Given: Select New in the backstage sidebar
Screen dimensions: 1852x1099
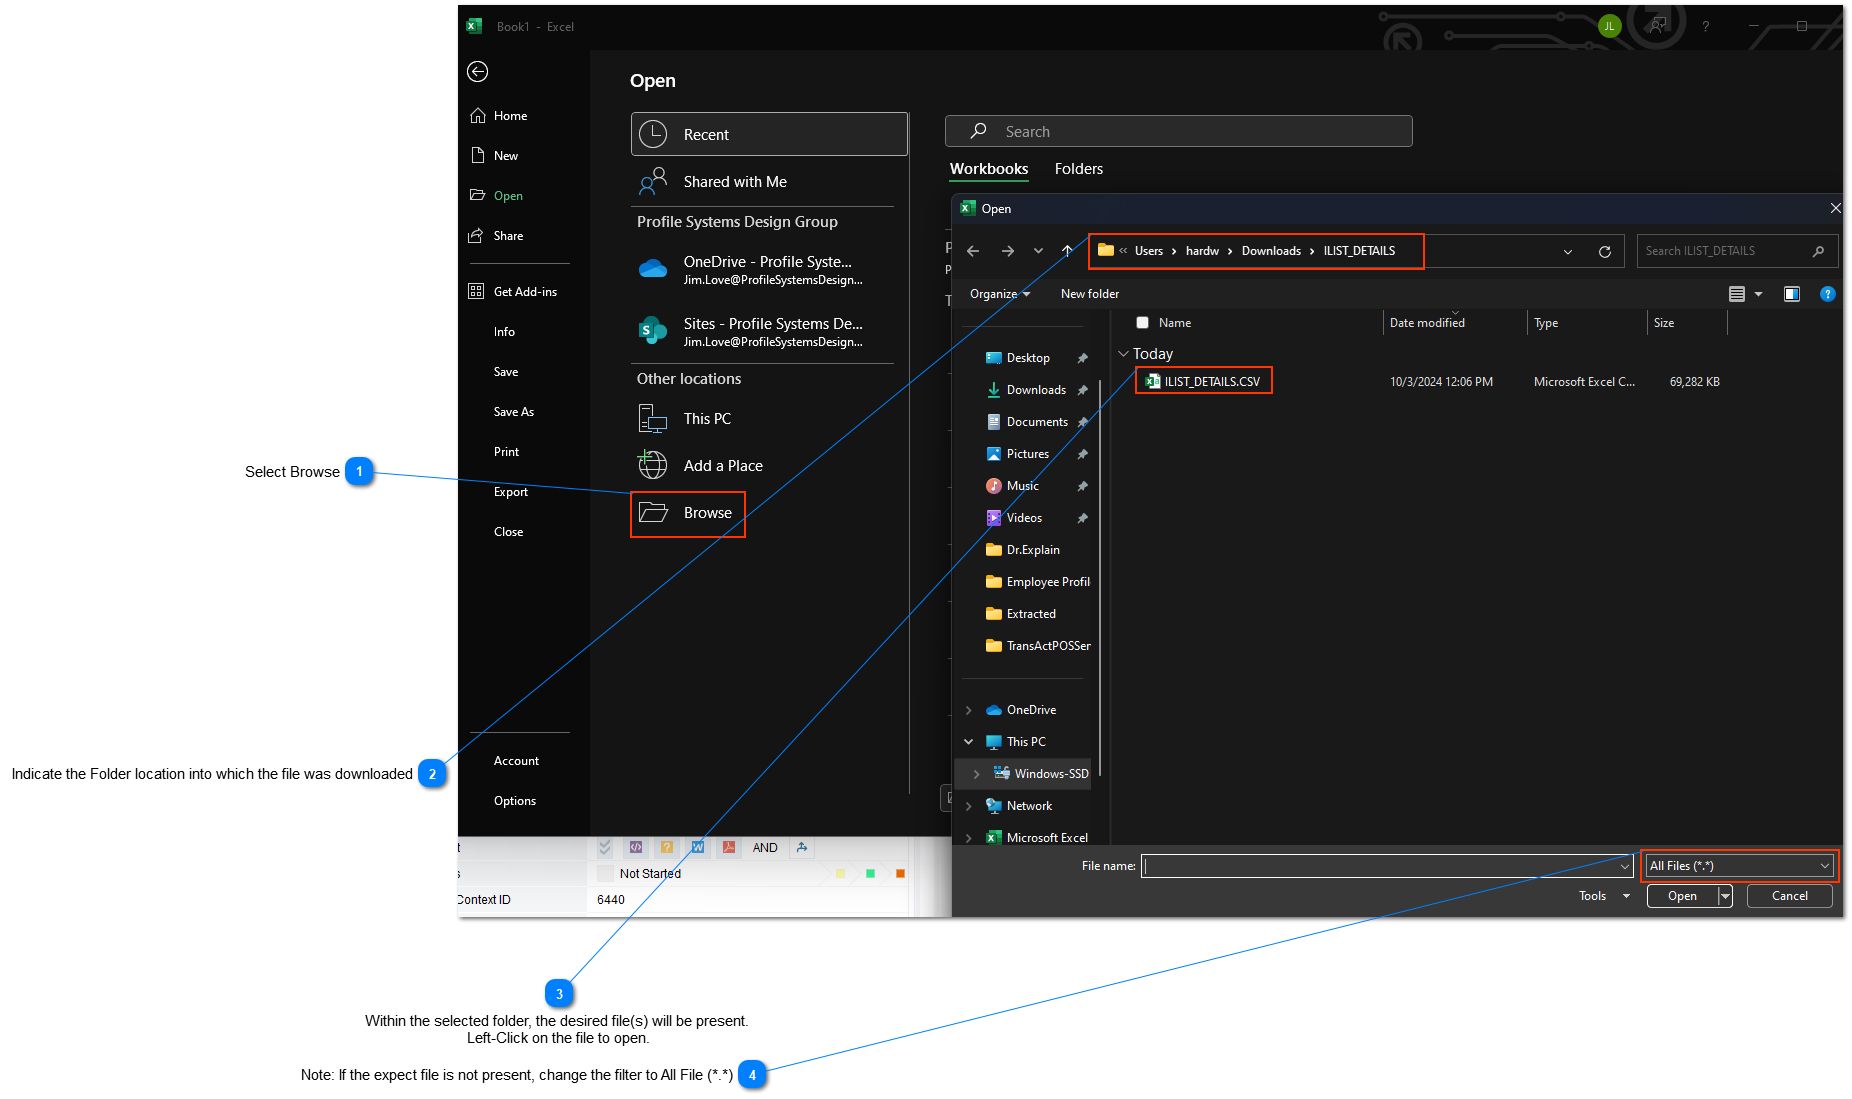Looking at the screenshot, I should coord(495,156).
